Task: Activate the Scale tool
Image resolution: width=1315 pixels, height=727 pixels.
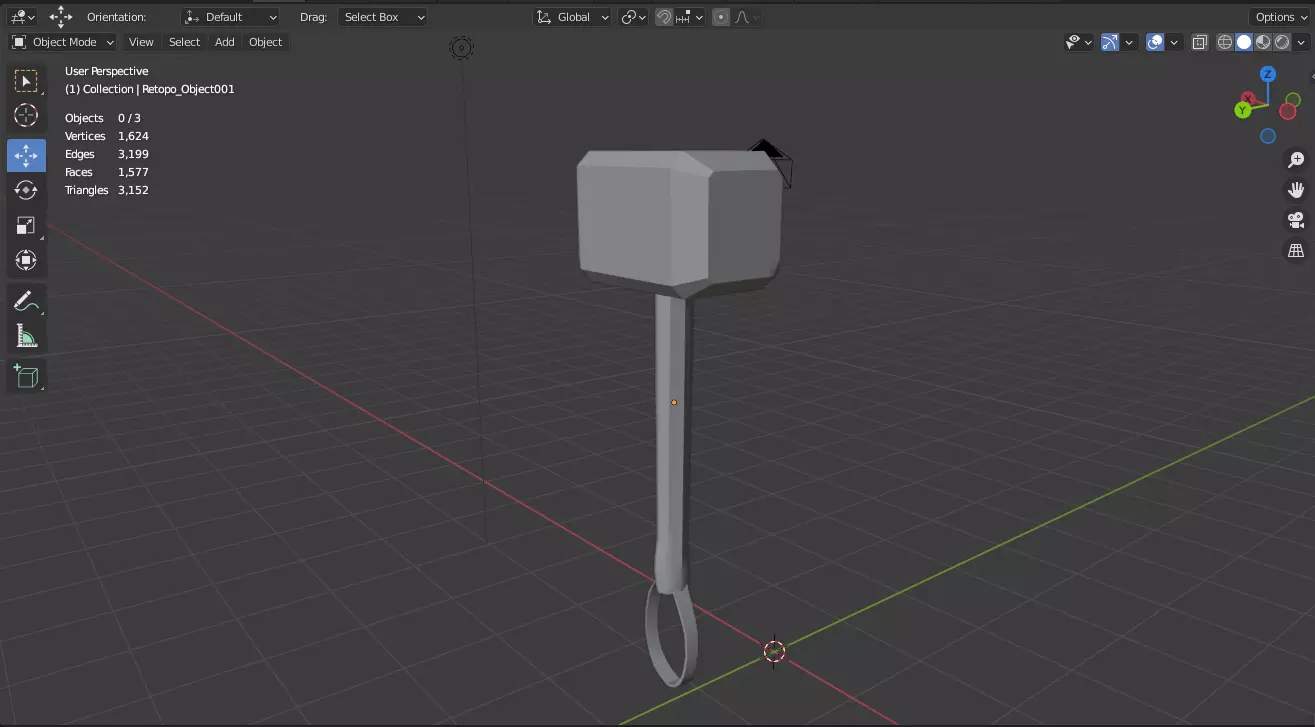Action: tap(26, 225)
